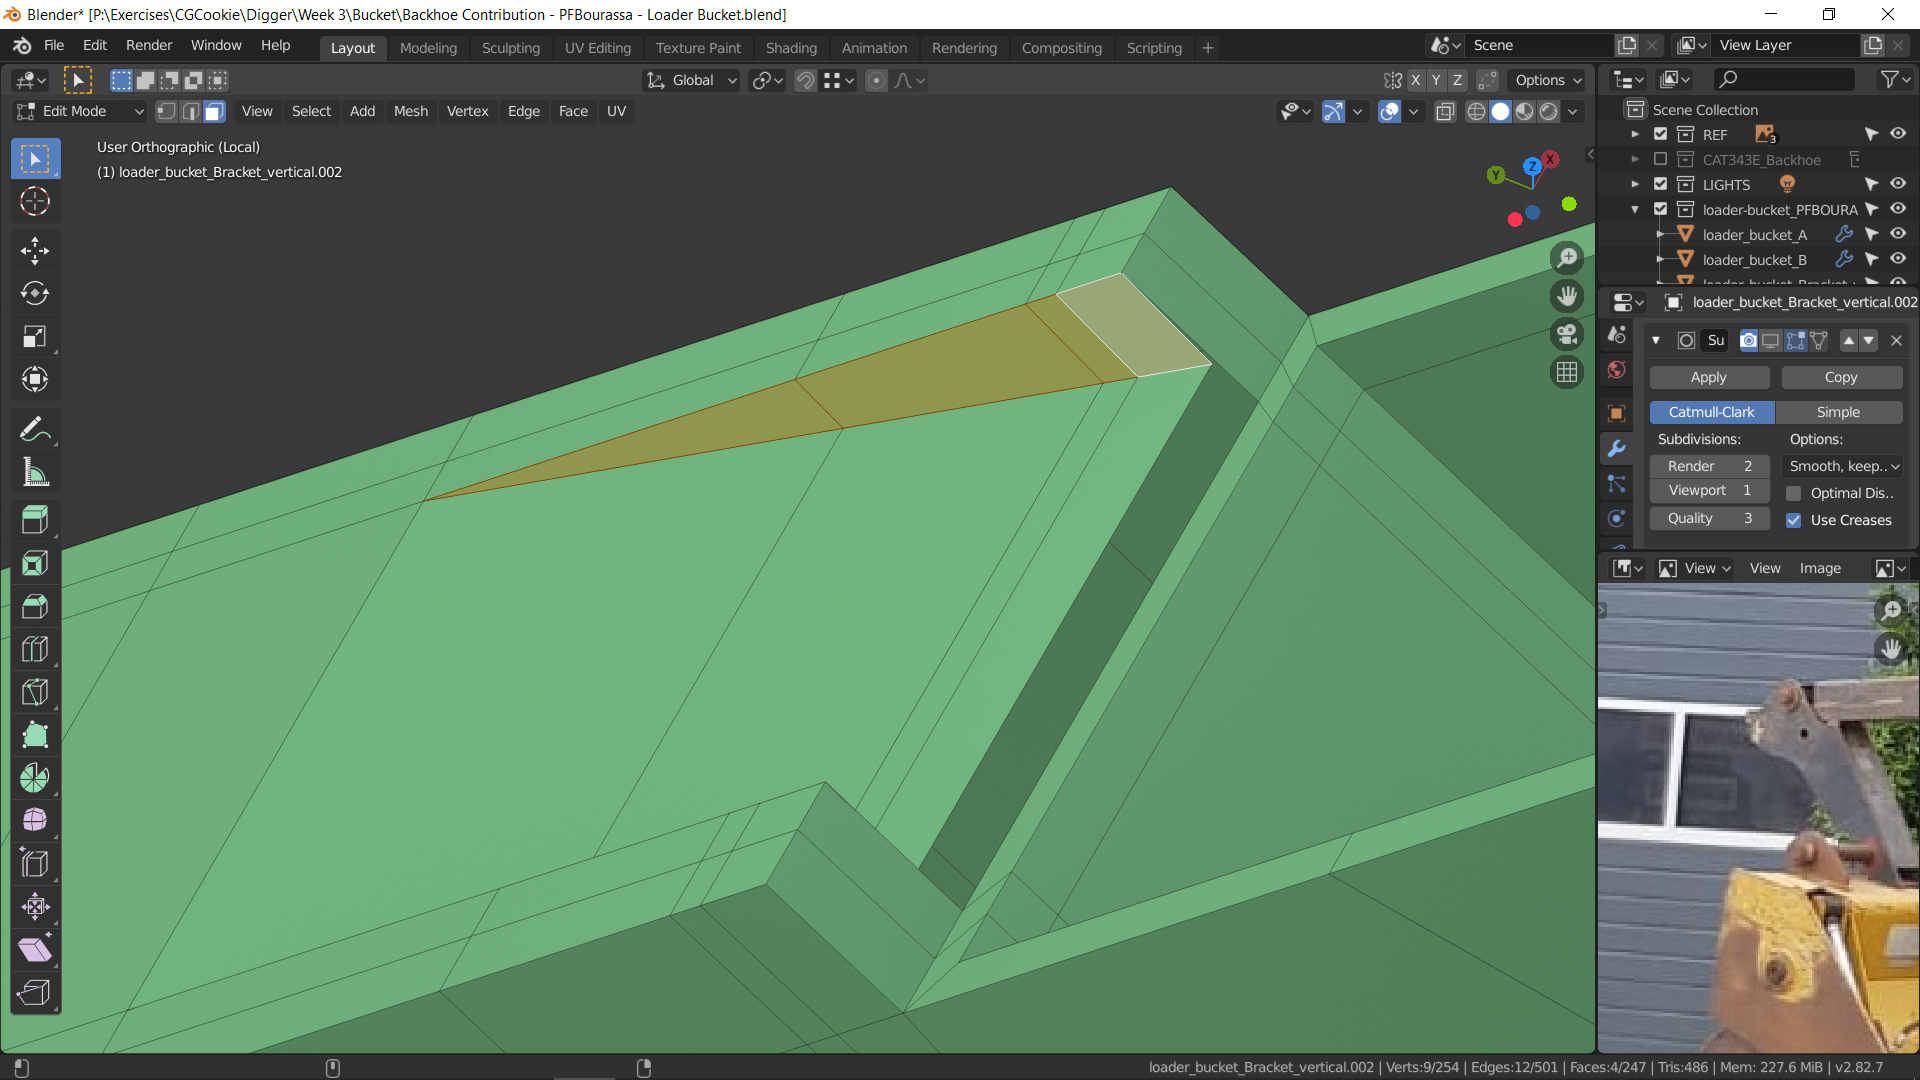Activate the Annotate tool
1920x1080 pixels.
(35, 430)
